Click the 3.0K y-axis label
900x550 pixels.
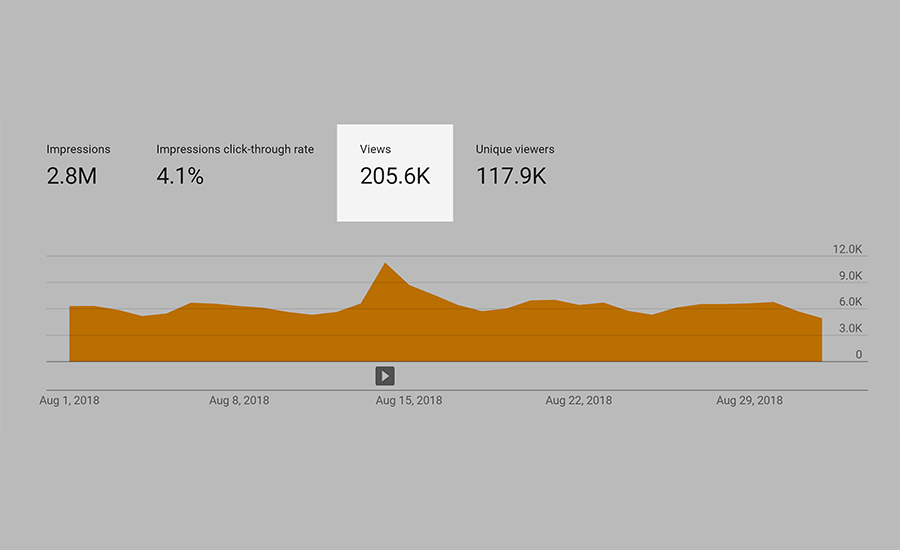click(848, 328)
